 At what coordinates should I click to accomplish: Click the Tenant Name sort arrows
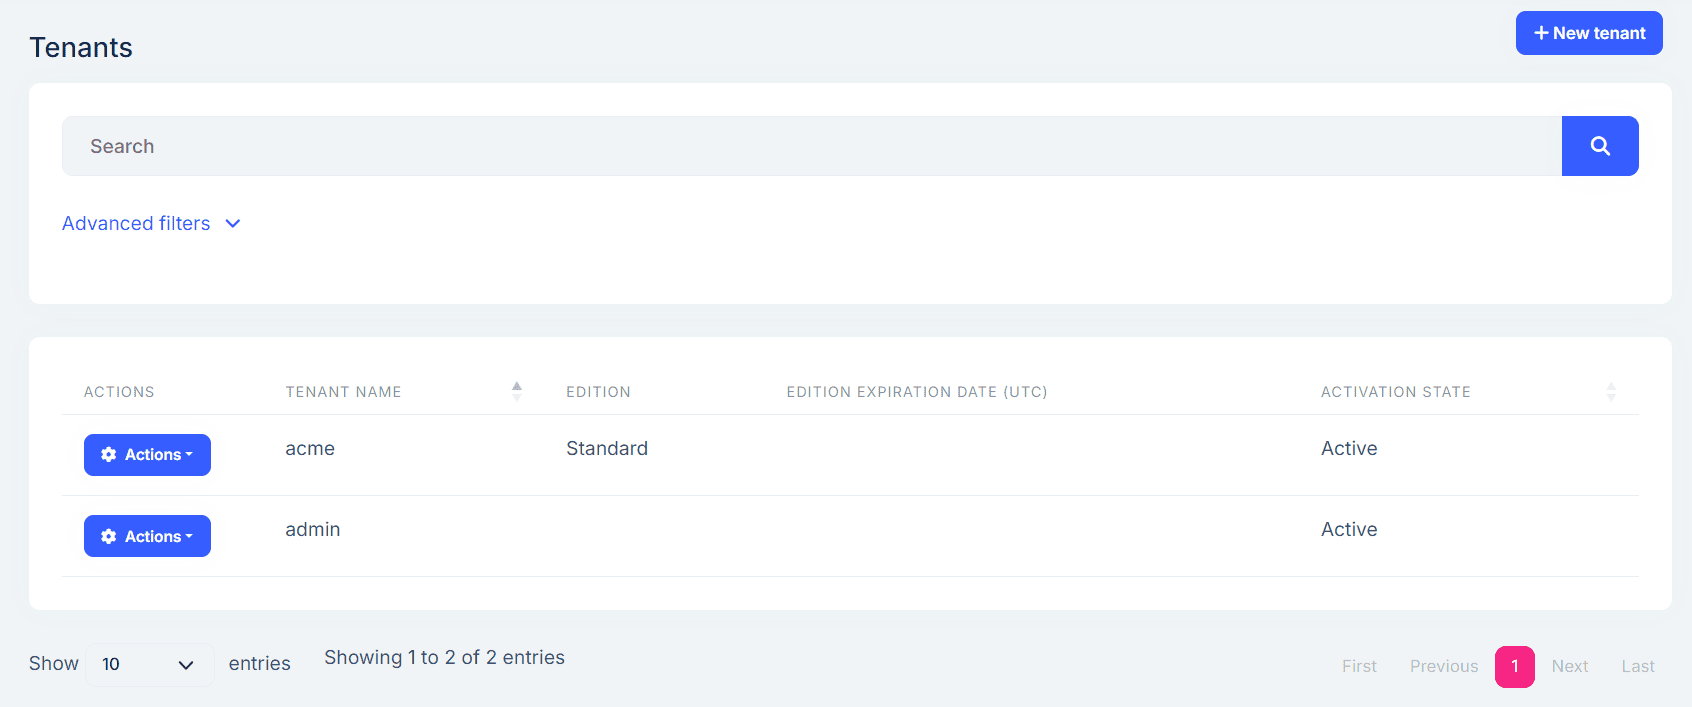click(x=517, y=391)
